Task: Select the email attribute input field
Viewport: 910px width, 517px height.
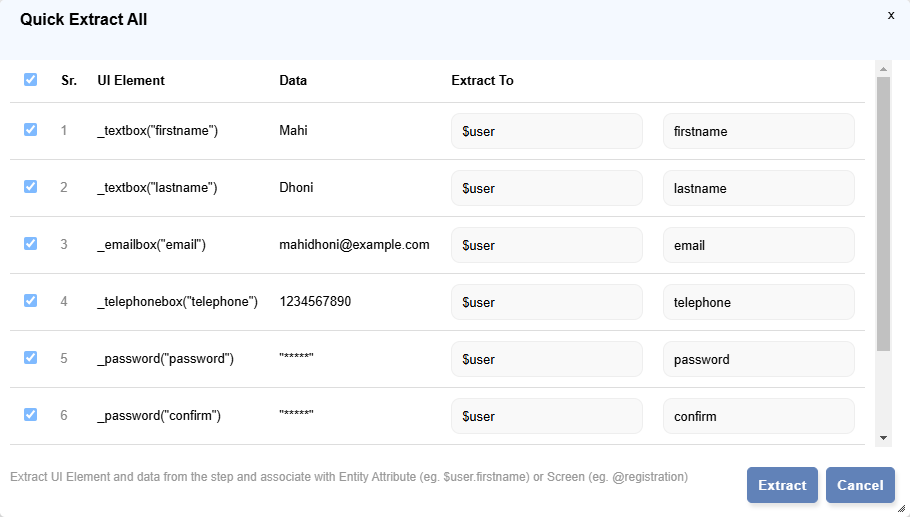Action: (758, 245)
